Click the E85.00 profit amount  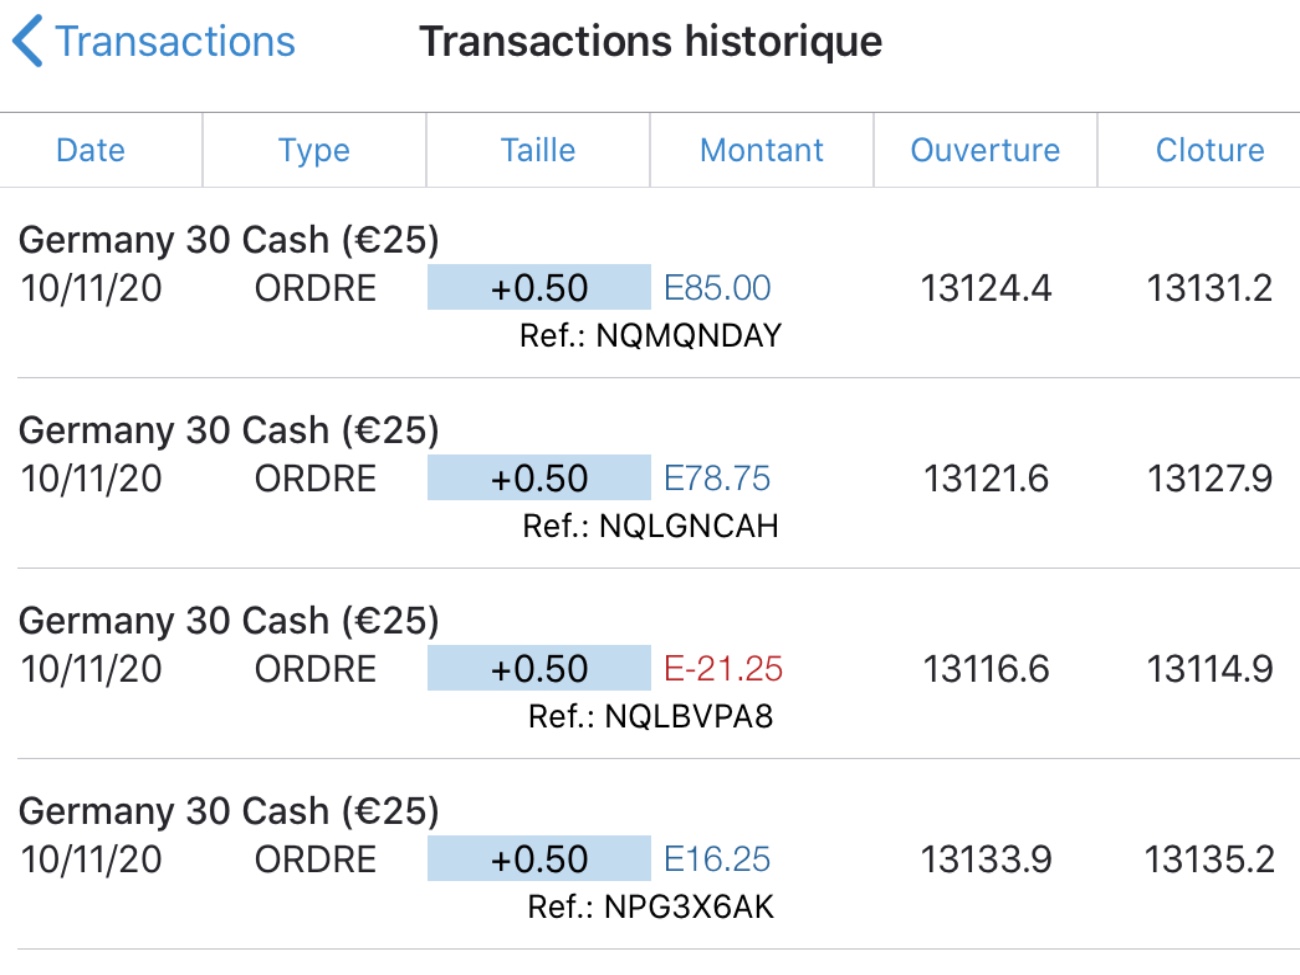click(x=717, y=288)
